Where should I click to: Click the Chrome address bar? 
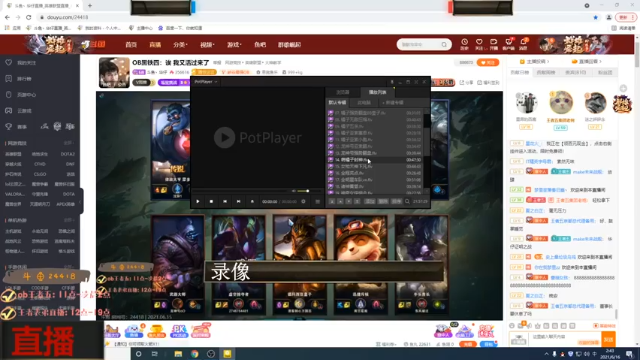(314, 17)
